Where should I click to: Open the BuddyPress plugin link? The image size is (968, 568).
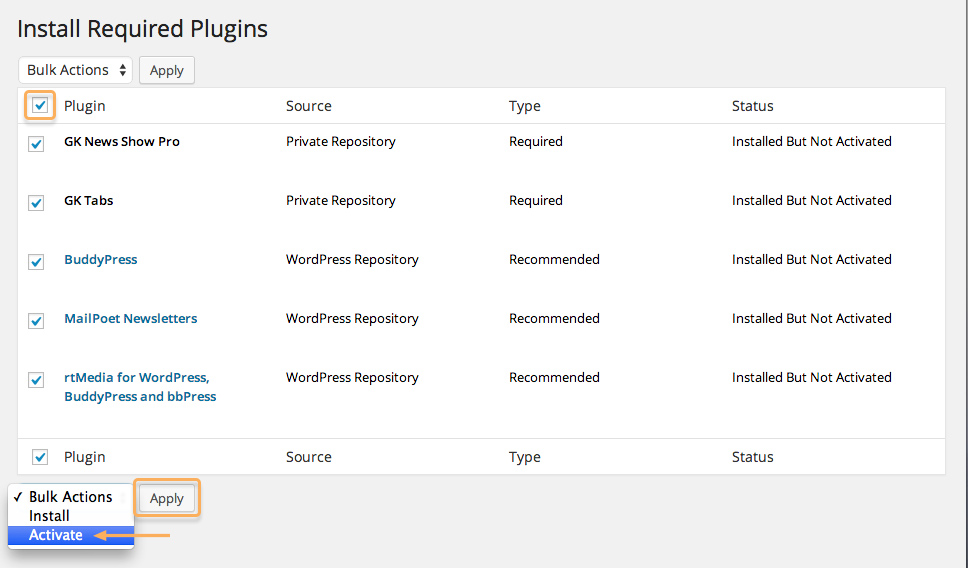tap(101, 259)
